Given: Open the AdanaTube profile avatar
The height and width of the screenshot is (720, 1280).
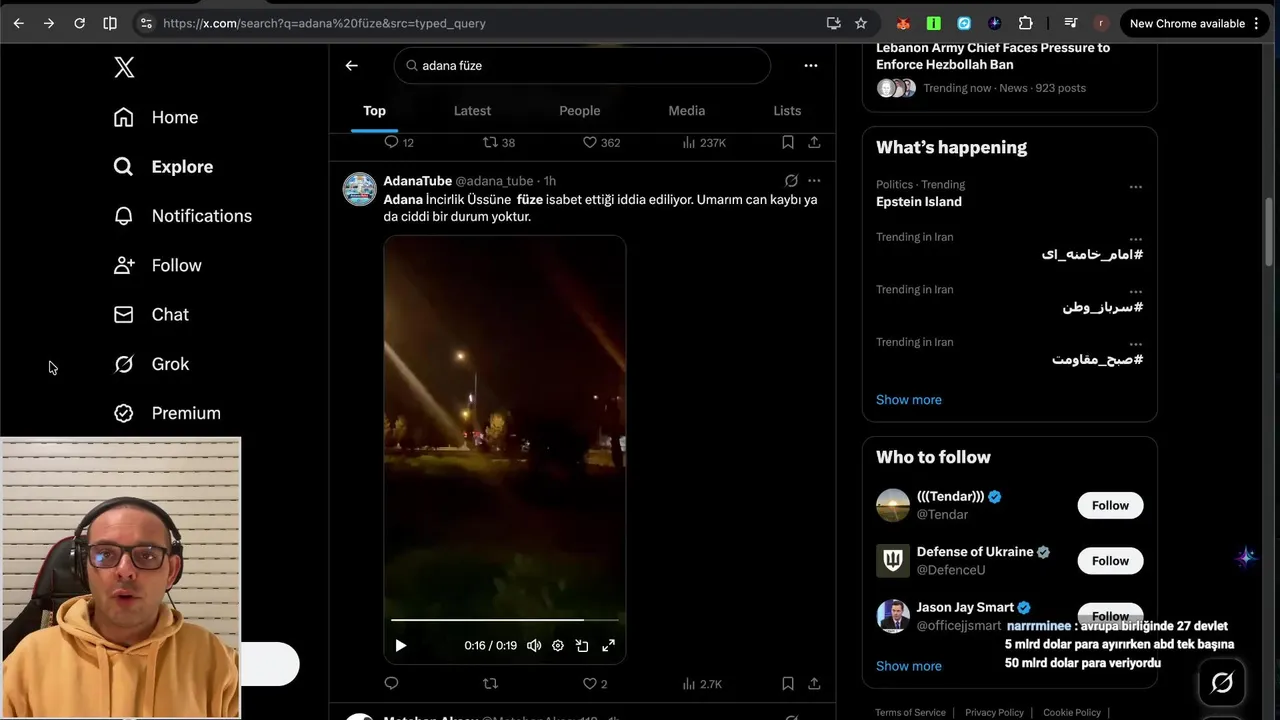Looking at the screenshot, I should point(360,189).
